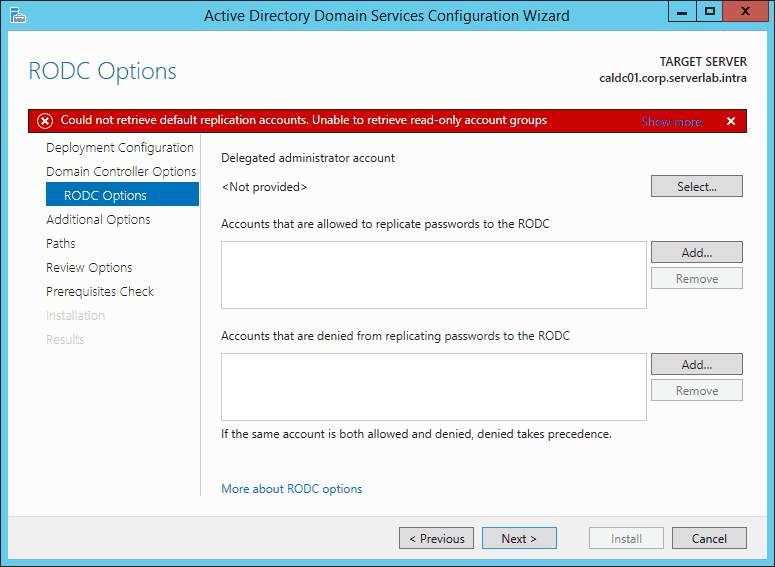Minimize the wizard window
The image size is (775, 567).
pyautogui.click(x=682, y=11)
